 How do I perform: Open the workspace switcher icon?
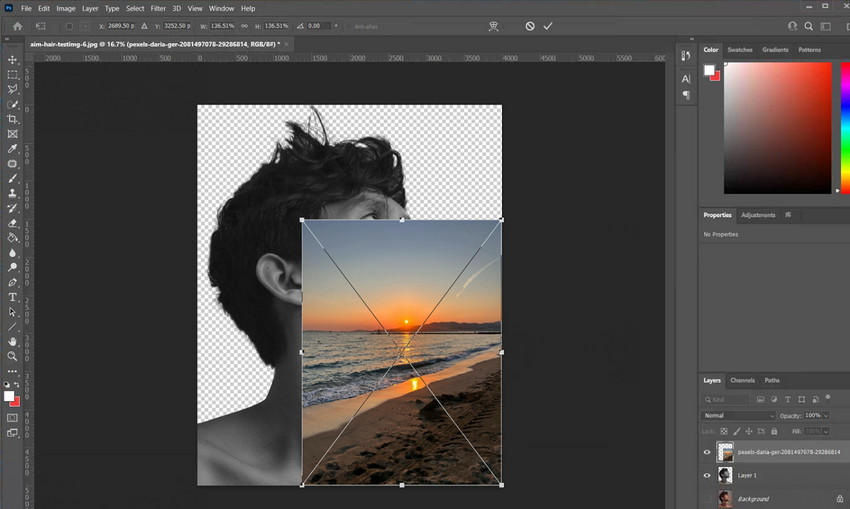click(x=825, y=26)
